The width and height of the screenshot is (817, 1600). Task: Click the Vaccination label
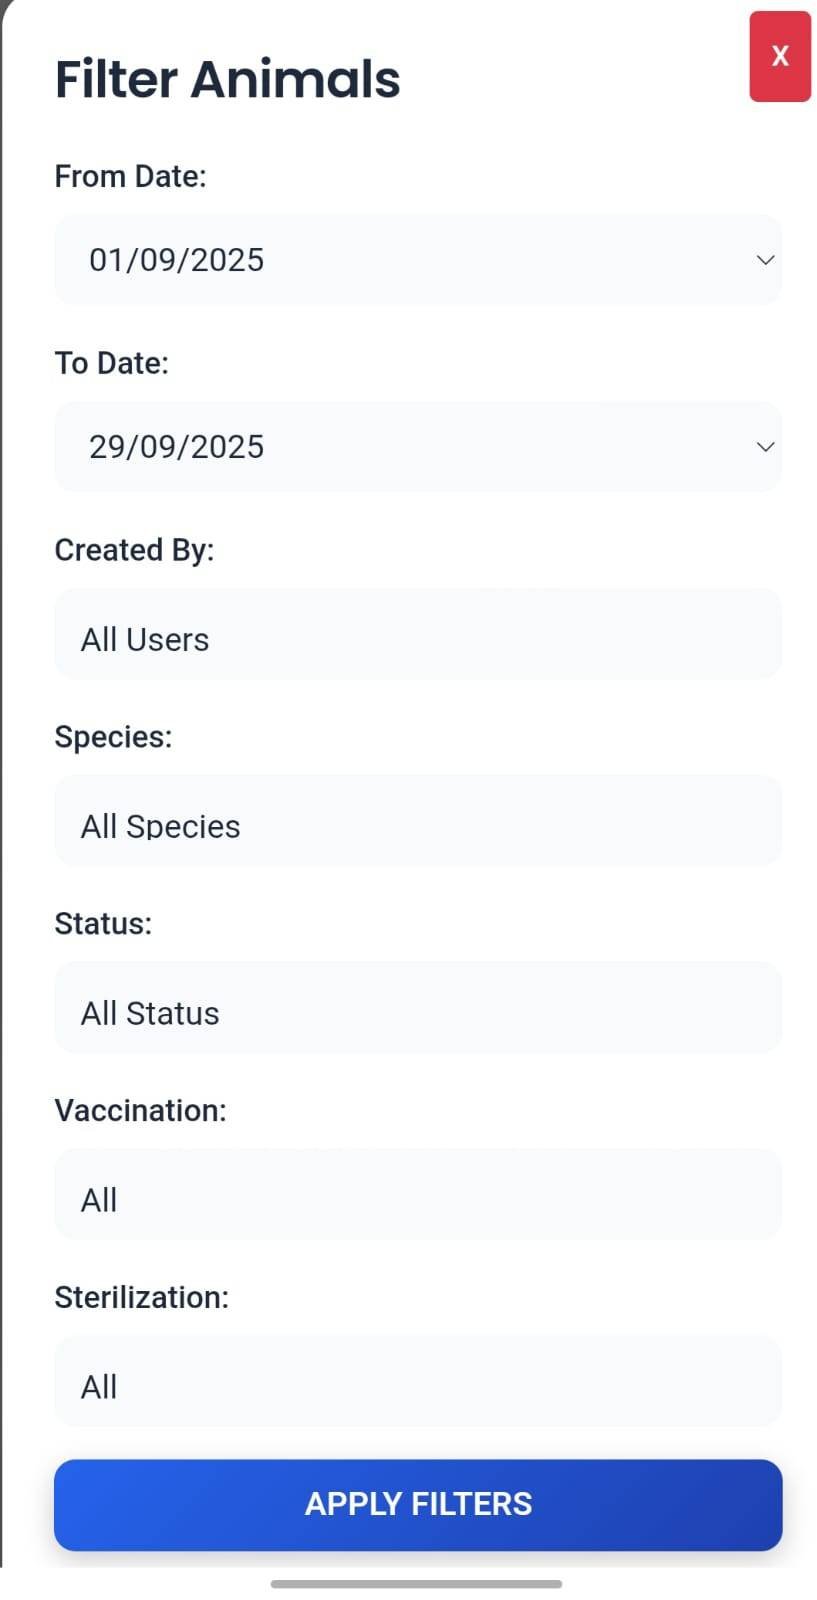pos(140,1110)
